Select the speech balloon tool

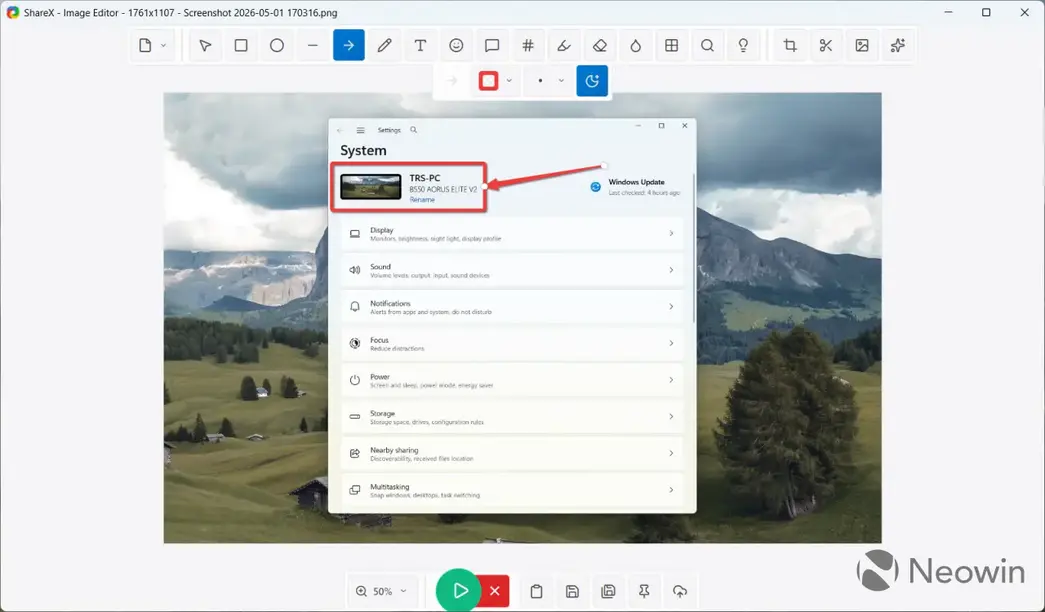(x=492, y=45)
